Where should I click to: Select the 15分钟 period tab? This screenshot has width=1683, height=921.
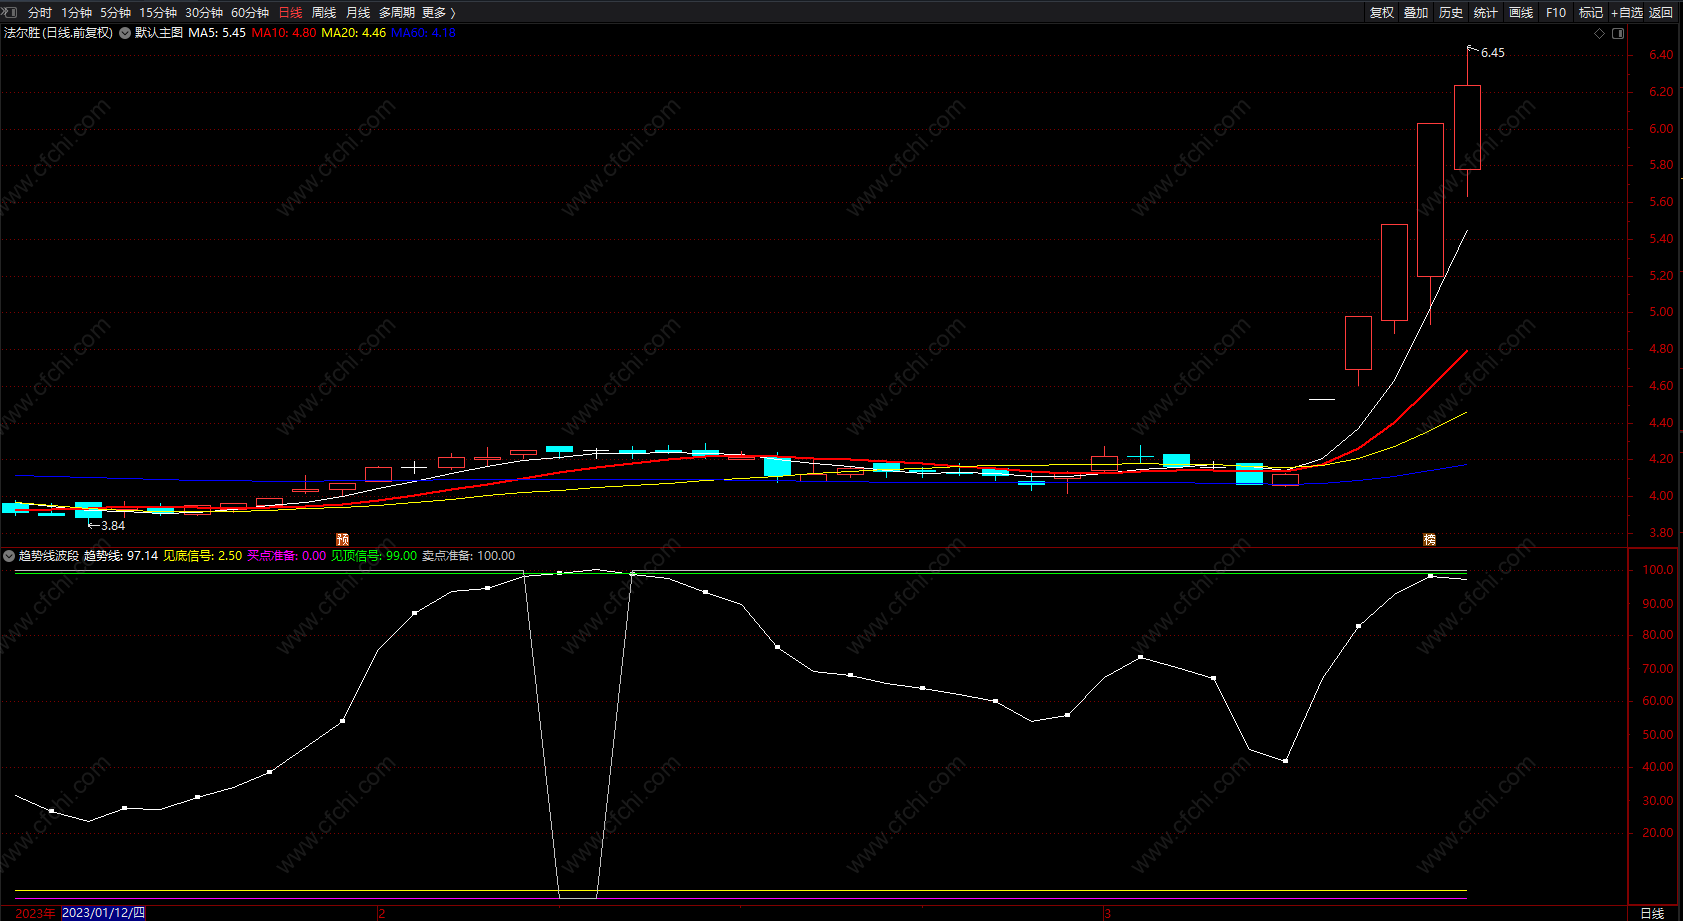pyautogui.click(x=158, y=13)
